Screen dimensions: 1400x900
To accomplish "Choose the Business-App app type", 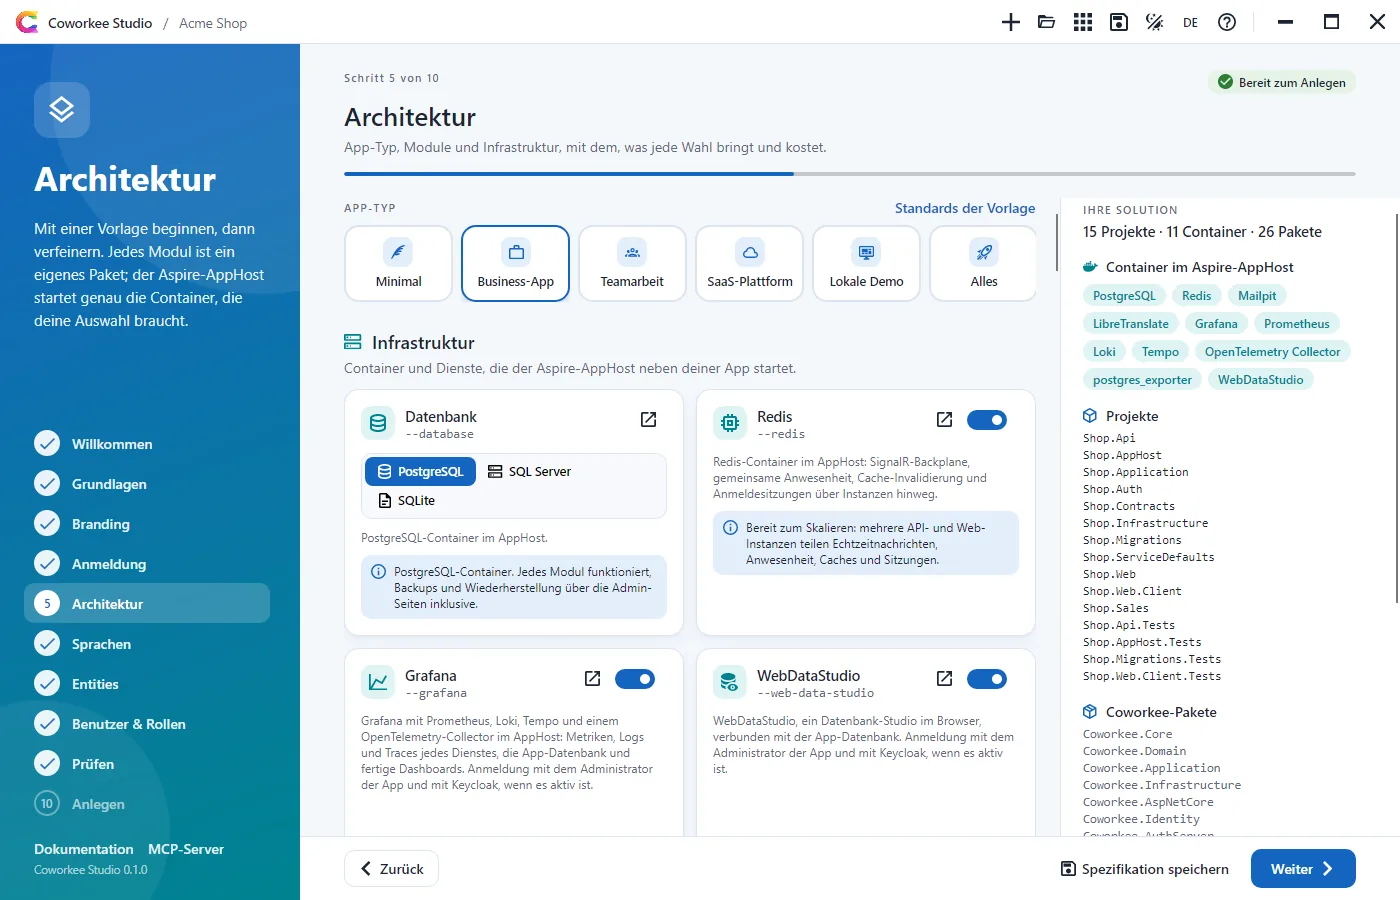I will pyautogui.click(x=516, y=264).
